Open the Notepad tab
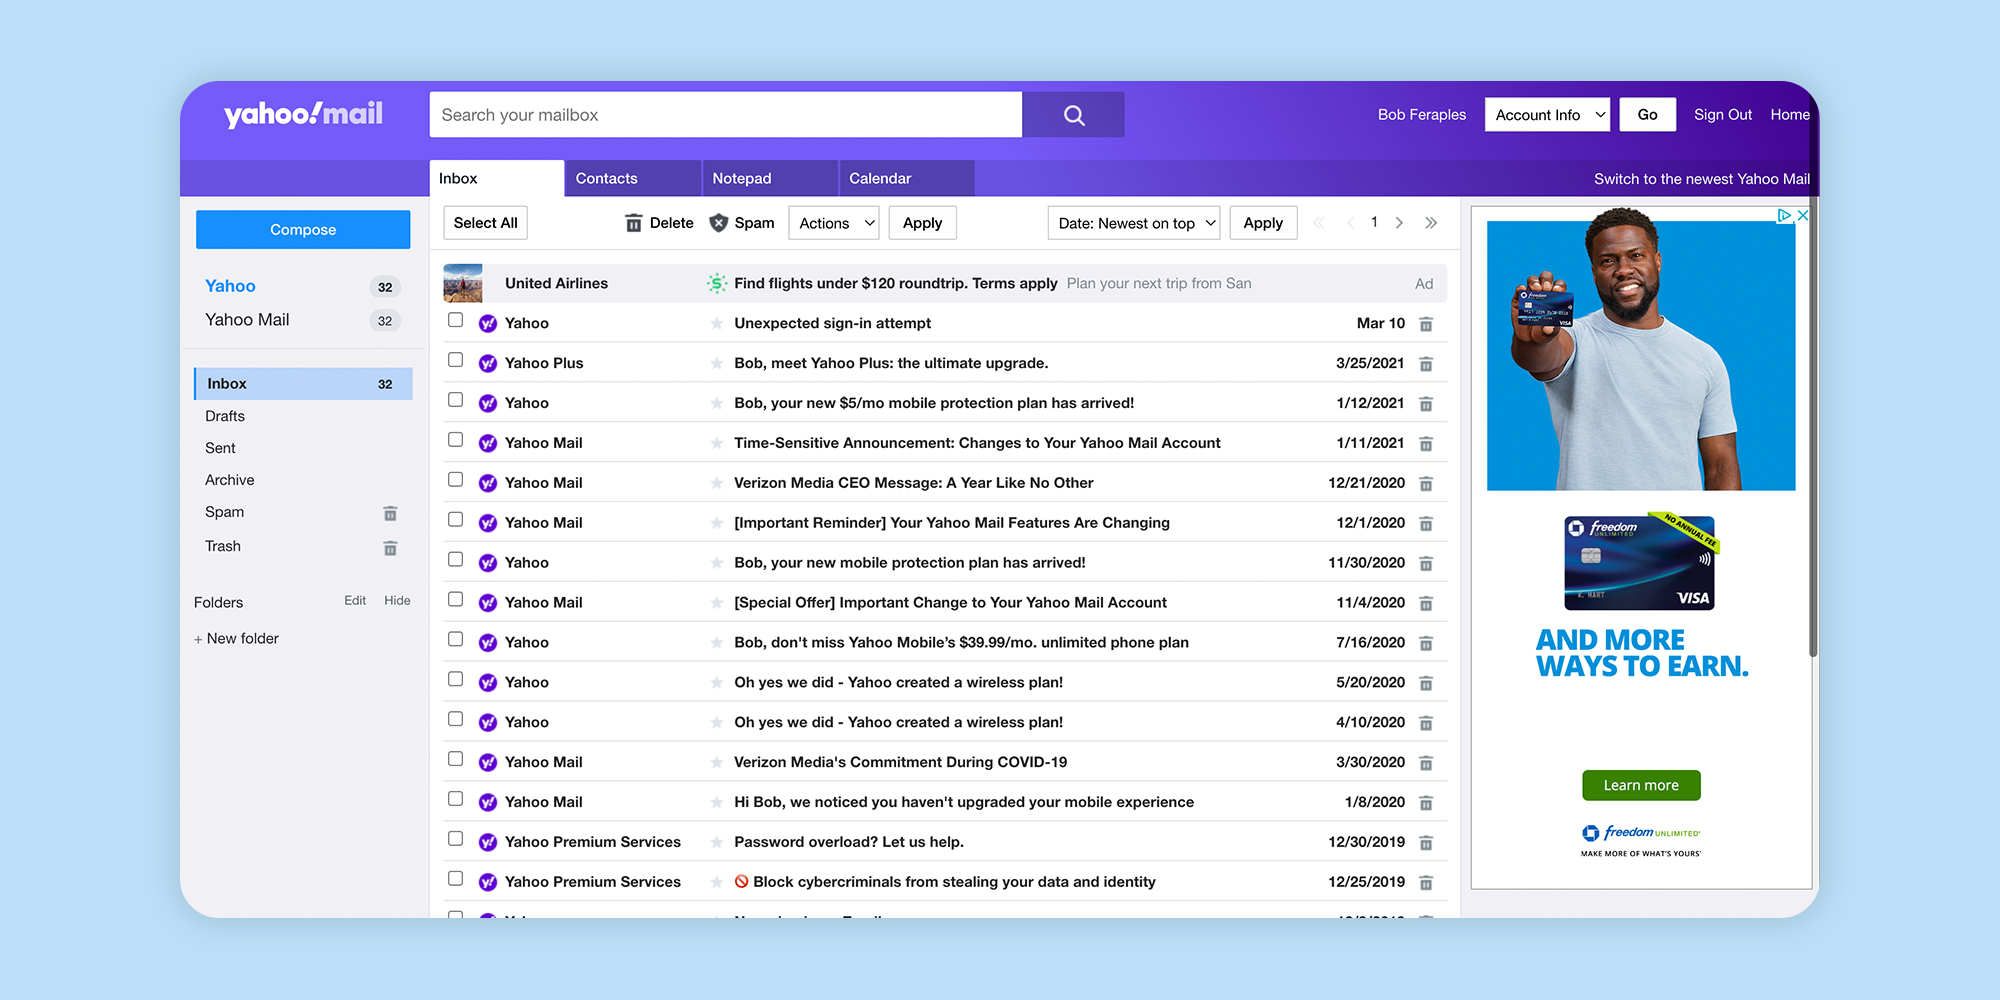This screenshot has height=1000, width=2000. click(769, 178)
